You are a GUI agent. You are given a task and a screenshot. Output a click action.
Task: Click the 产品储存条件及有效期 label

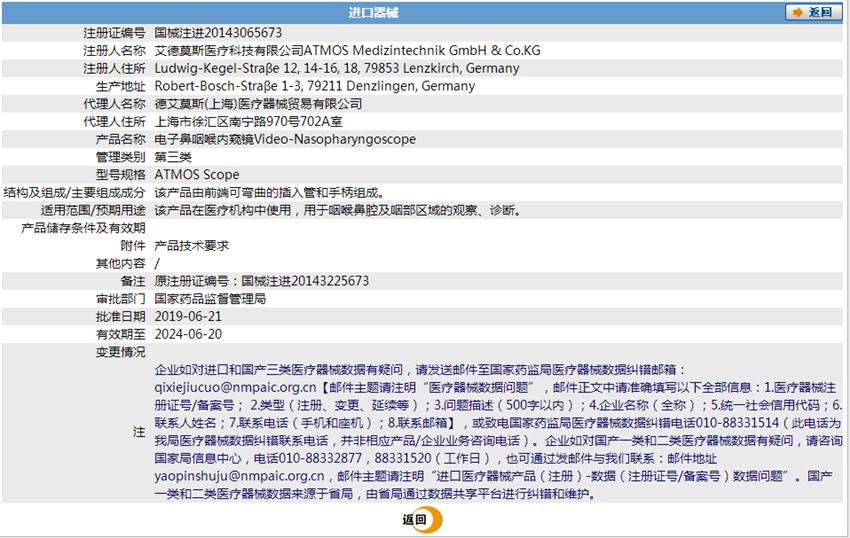click(x=83, y=228)
